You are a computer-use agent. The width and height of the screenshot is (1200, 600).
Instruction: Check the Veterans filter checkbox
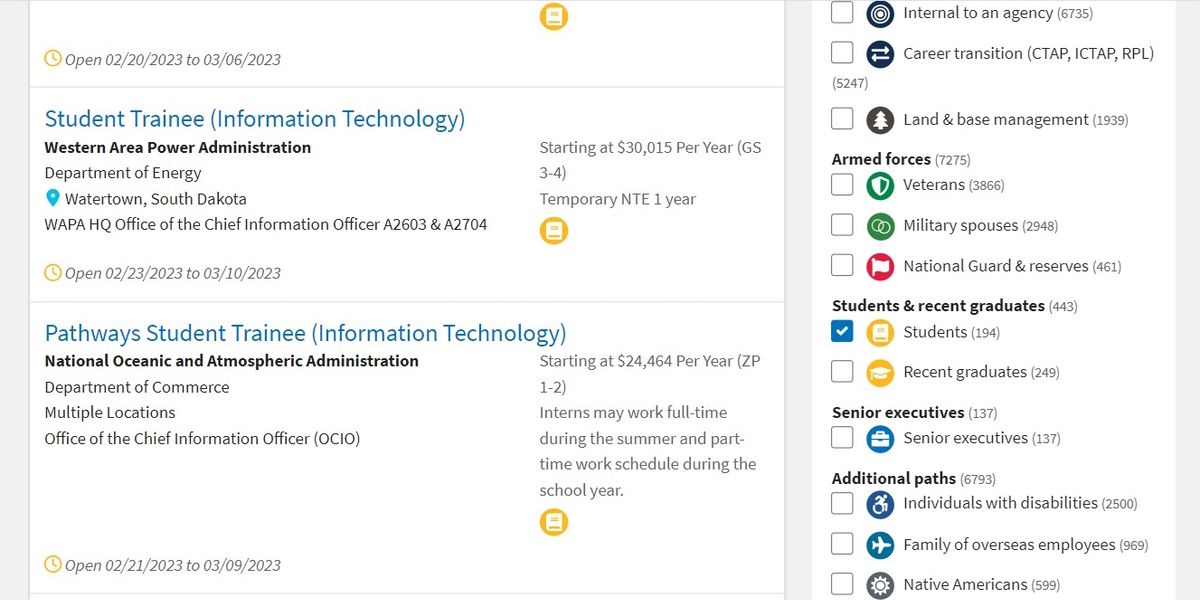pos(842,185)
